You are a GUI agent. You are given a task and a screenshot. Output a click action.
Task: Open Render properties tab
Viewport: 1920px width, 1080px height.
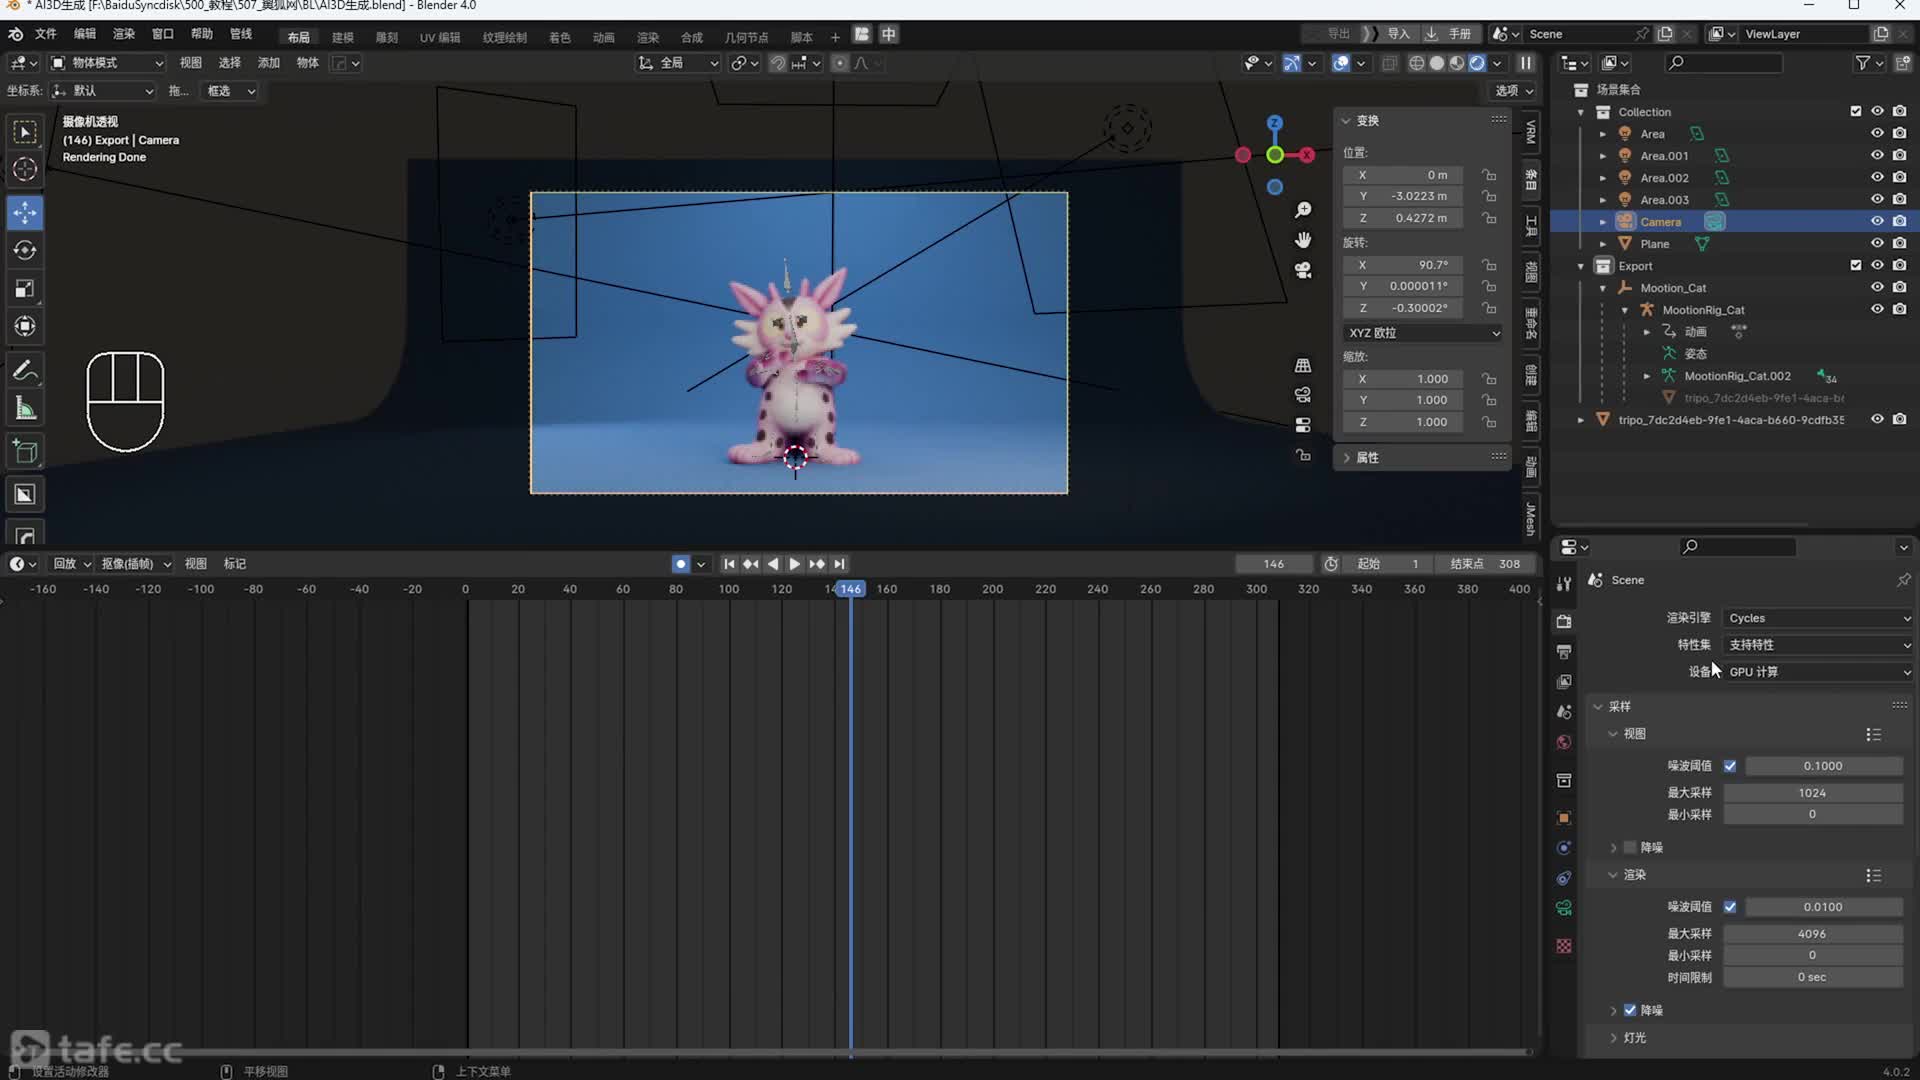click(x=1564, y=621)
